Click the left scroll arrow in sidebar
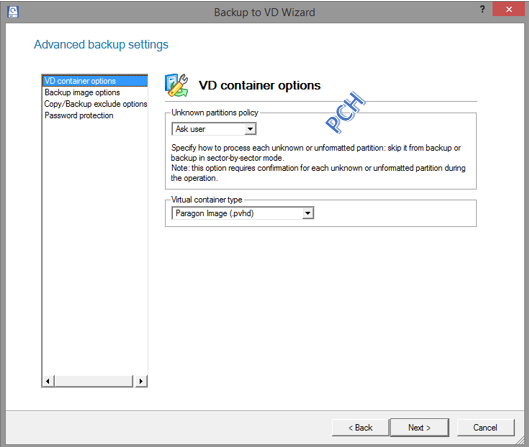 pyautogui.click(x=48, y=381)
